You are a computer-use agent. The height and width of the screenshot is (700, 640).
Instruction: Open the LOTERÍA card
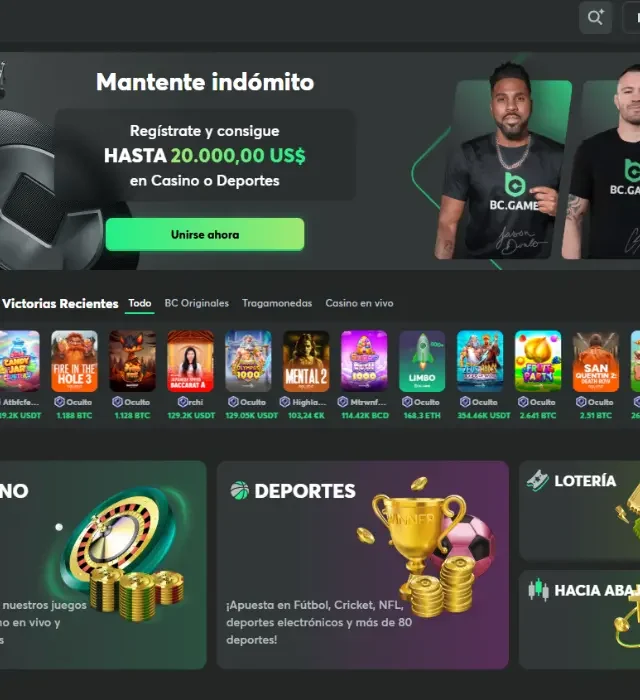(579, 511)
